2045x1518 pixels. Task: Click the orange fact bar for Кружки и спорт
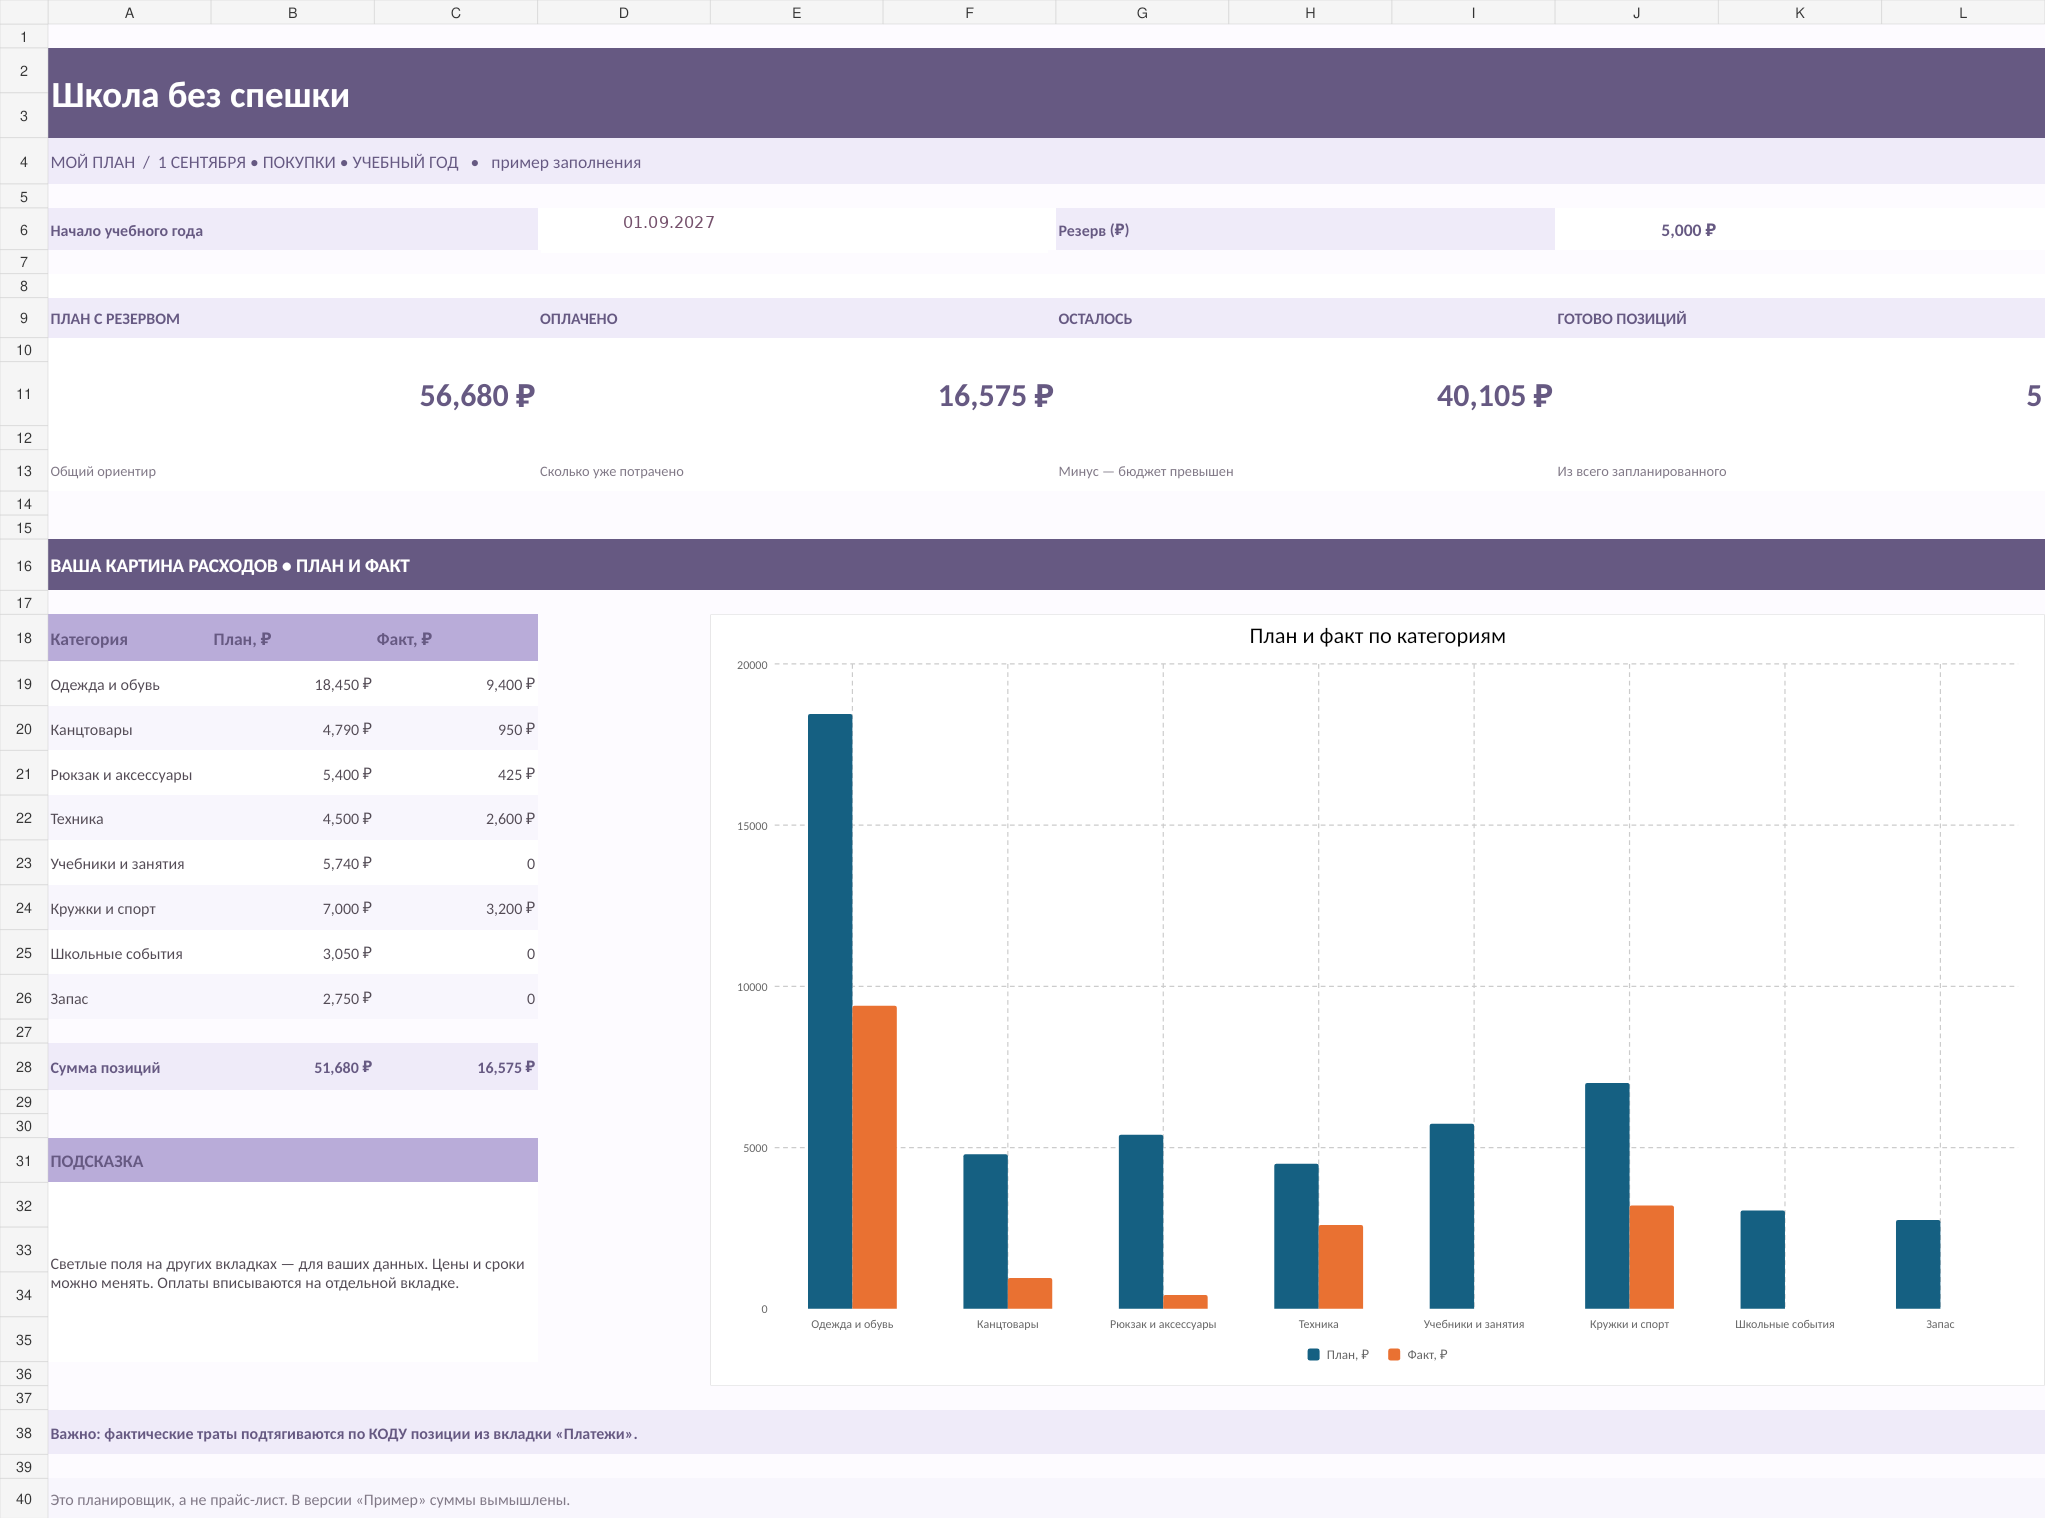click(x=1651, y=1257)
